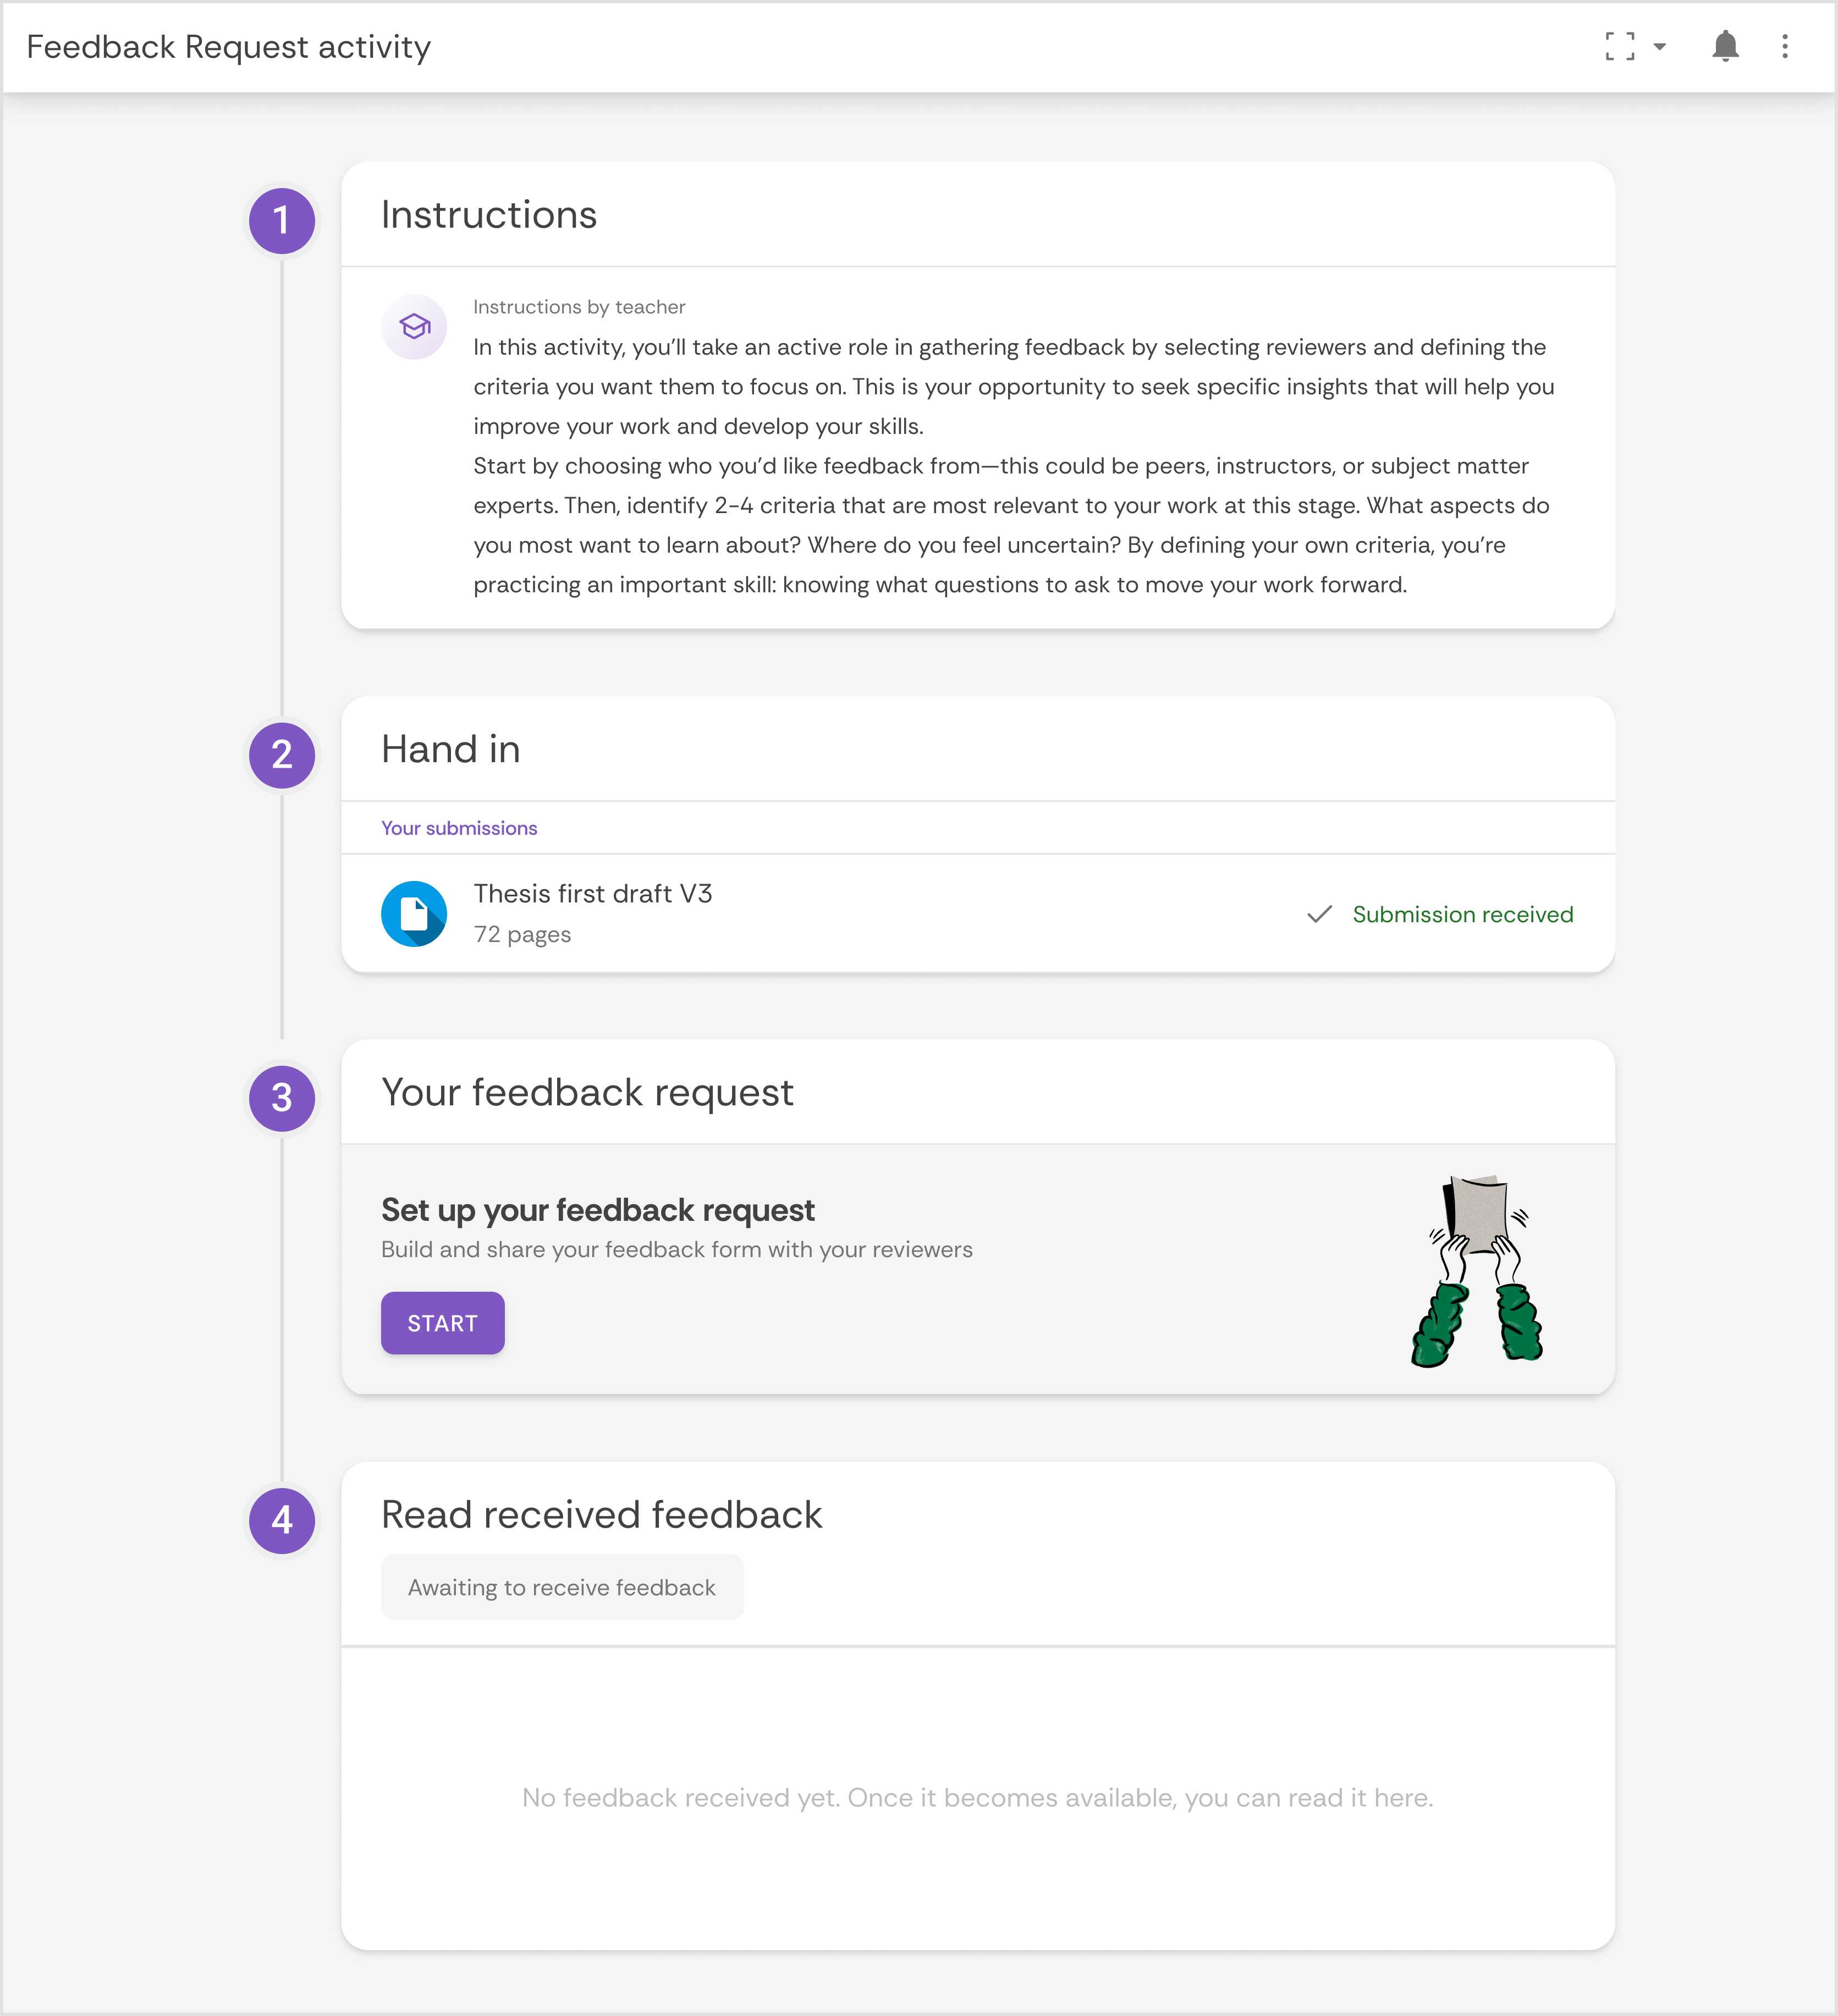The image size is (1838, 2016).
Task: Select the Instructions section header
Action: [x=488, y=215]
